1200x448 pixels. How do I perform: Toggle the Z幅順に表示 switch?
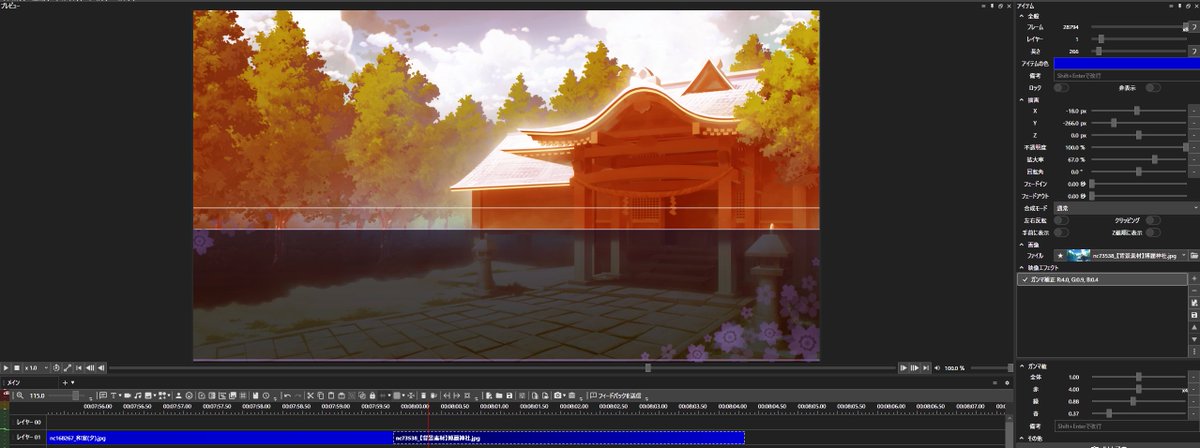pyautogui.click(x=1153, y=232)
